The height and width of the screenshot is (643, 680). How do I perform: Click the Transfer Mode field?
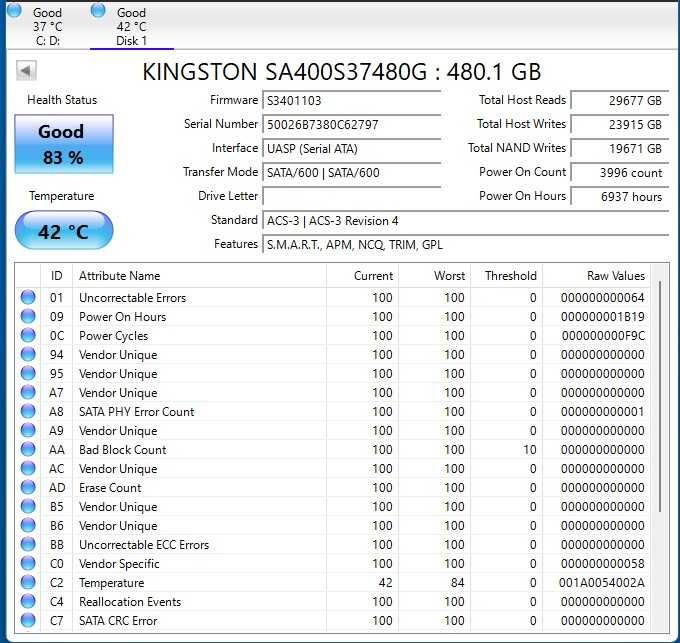(352, 173)
